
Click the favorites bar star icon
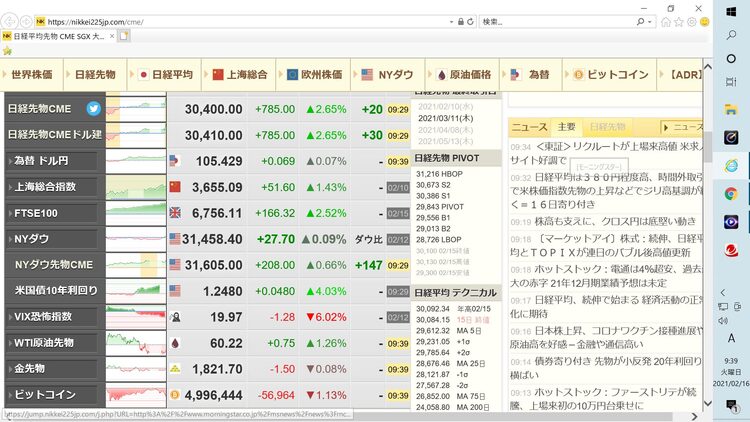click(x=7, y=51)
